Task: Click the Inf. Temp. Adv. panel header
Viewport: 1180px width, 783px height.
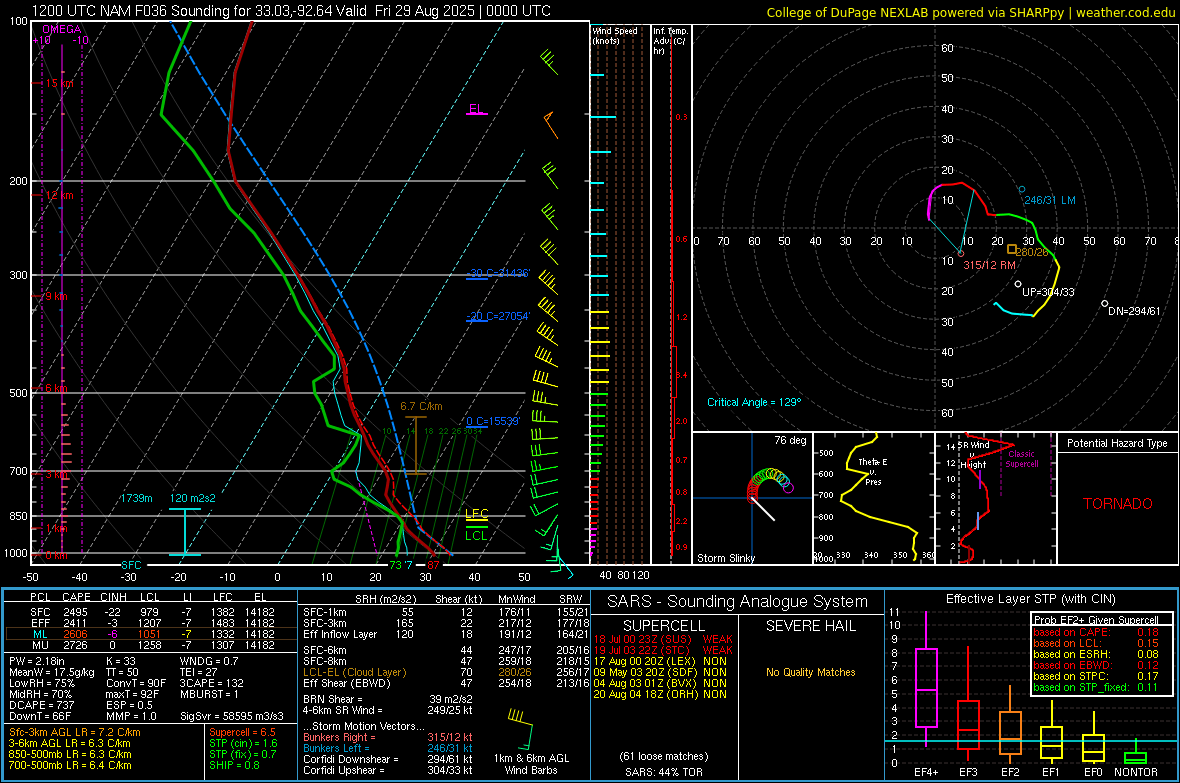Action: [x=670, y=41]
